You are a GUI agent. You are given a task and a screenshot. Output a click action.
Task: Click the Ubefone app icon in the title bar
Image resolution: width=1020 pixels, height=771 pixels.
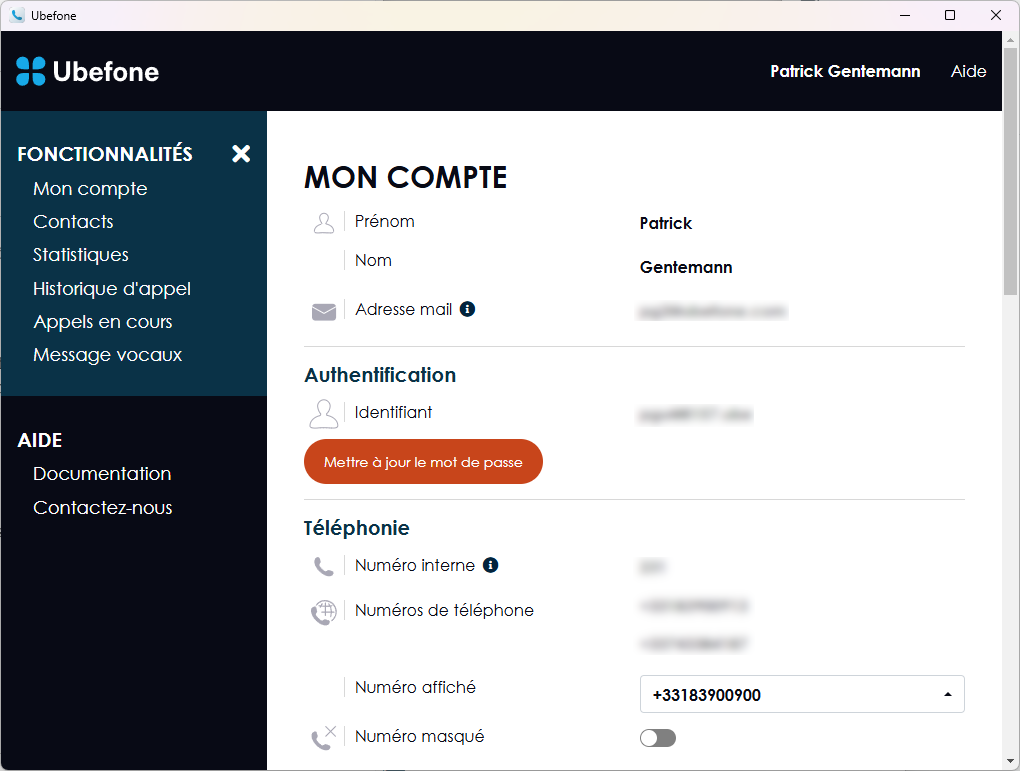(x=18, y=15)
